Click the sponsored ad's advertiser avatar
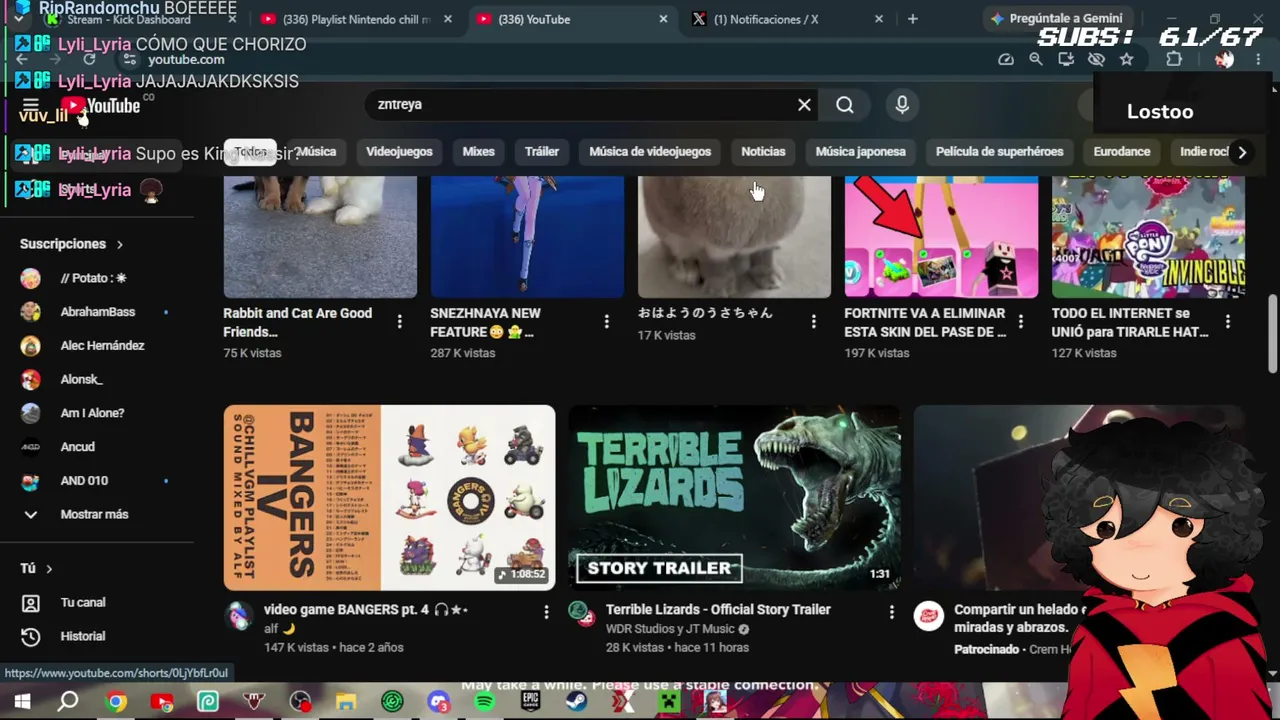Screen dimensions: 1280x720 (x=928, y=616)
